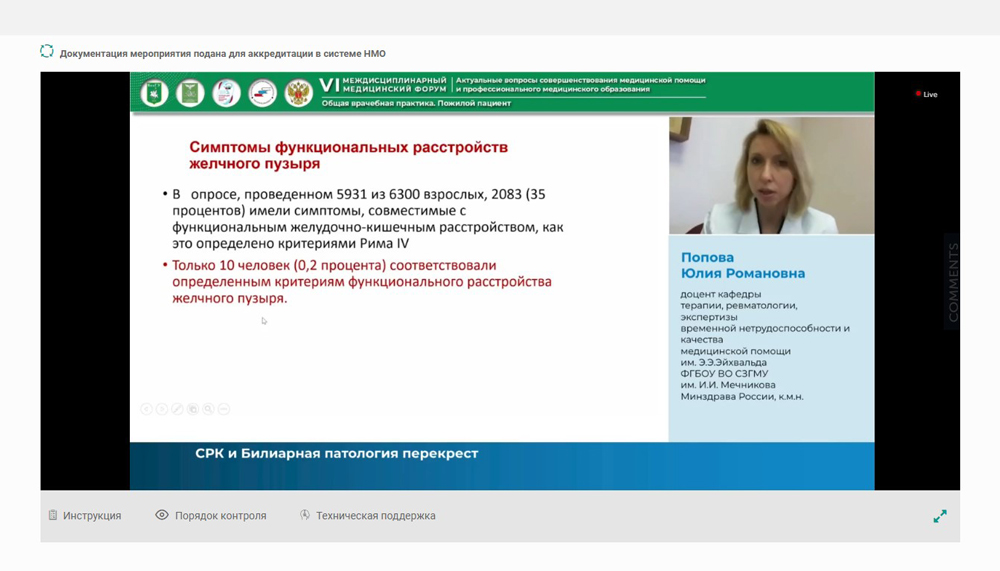Click the next slide arrow on the slide toolbar
This screenshot has width=1000, height=571.
161,409
